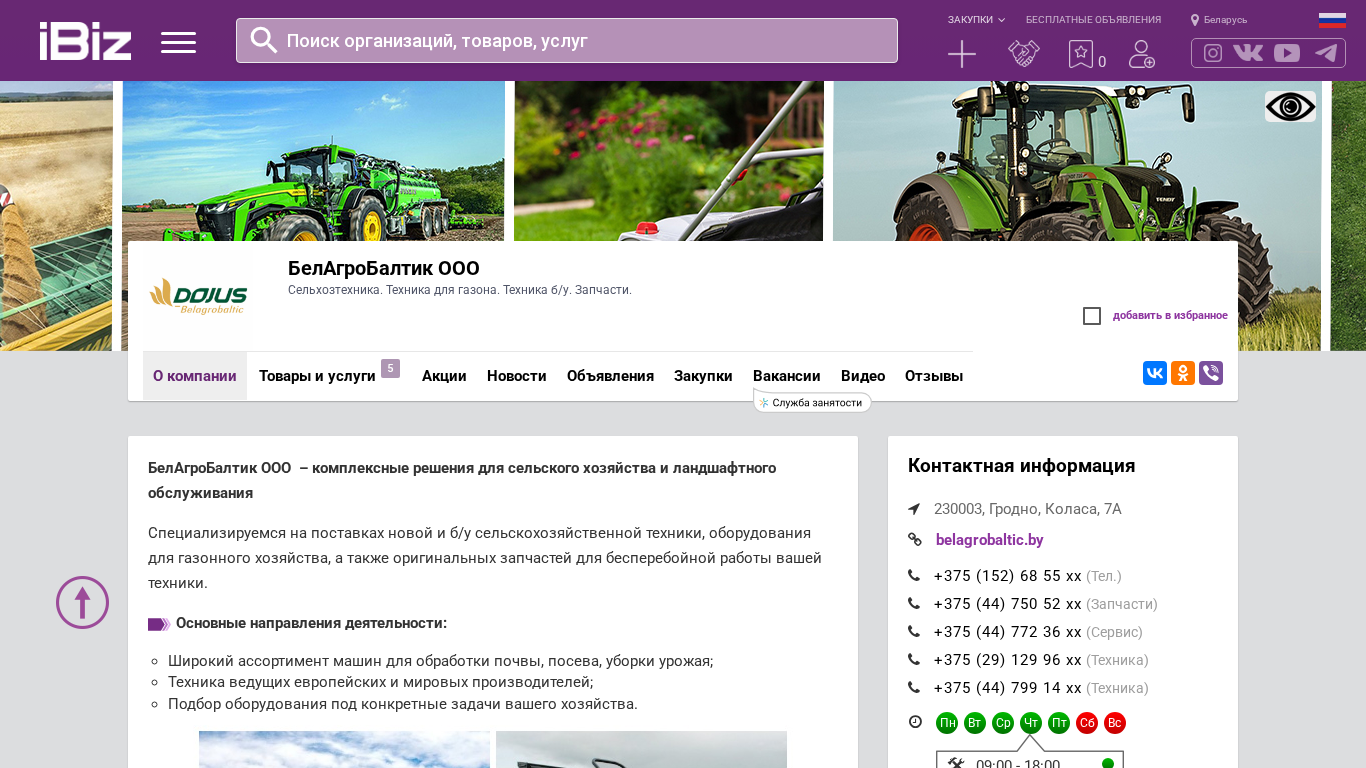Reveal phone +375 (152) 68 55 xx
1366x768 pixels.
coord(1008,576)
